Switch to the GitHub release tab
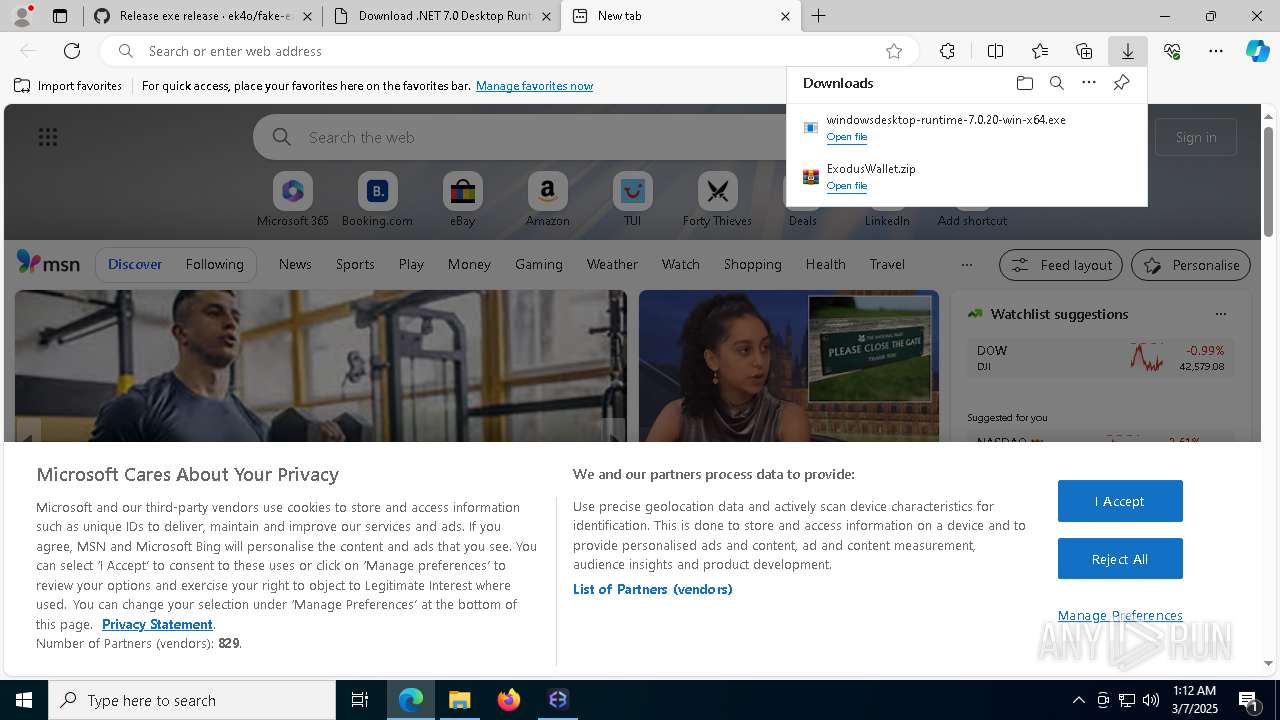The width and height of the screenshot is (1280, 720). pos(204,16)
